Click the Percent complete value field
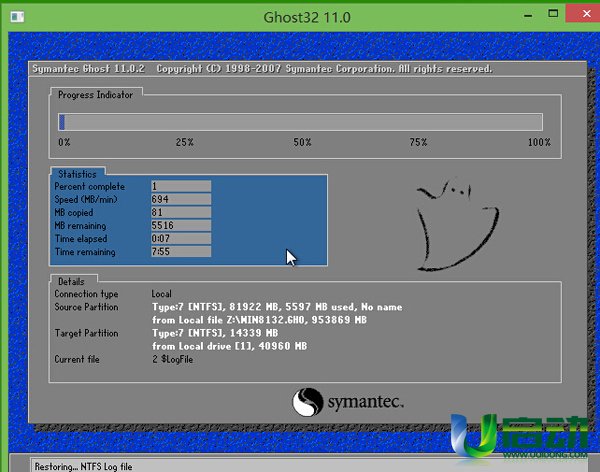Viewport: 600px width, 472px height. point(181,186)
